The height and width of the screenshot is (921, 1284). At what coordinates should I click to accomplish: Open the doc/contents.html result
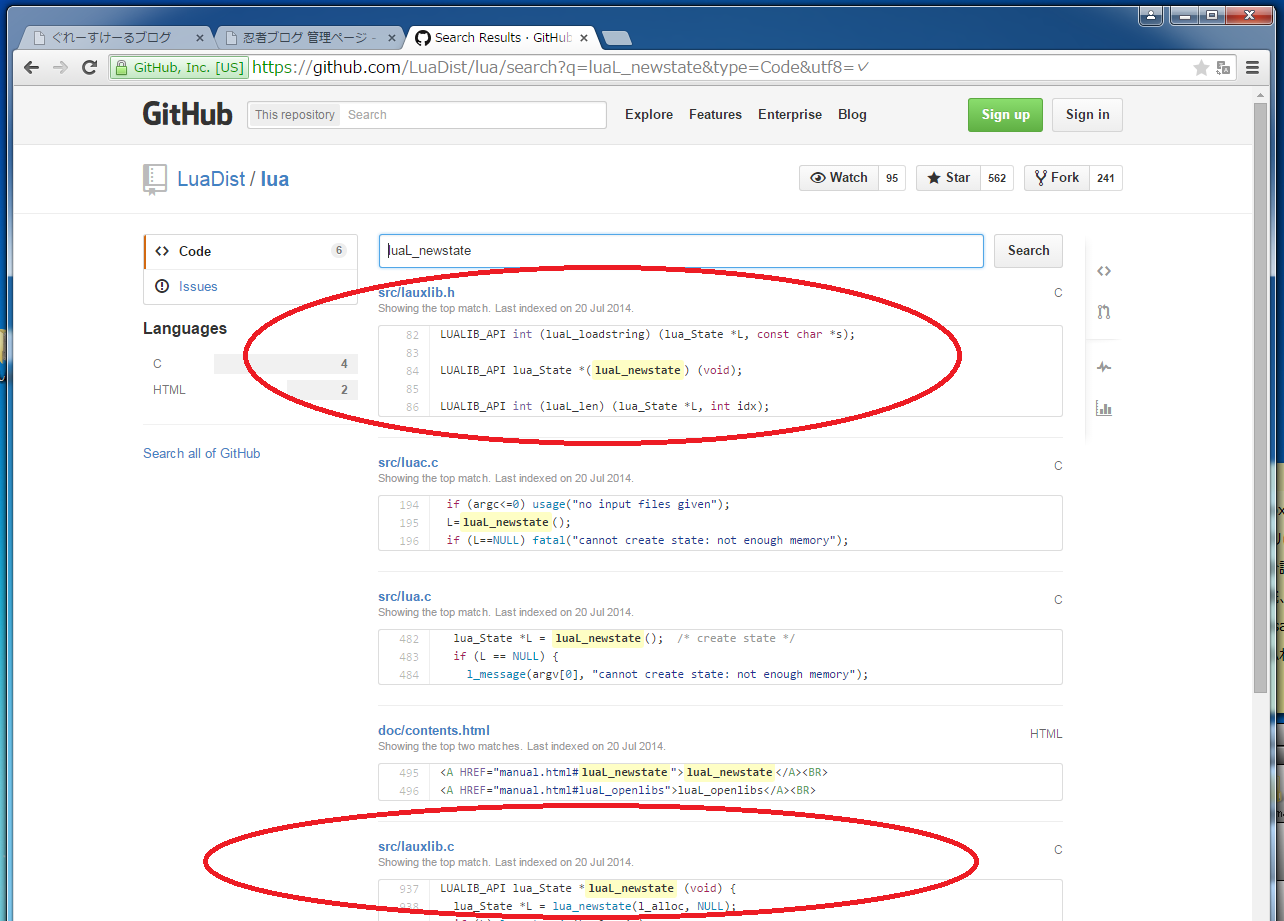[x=434, y=730]
